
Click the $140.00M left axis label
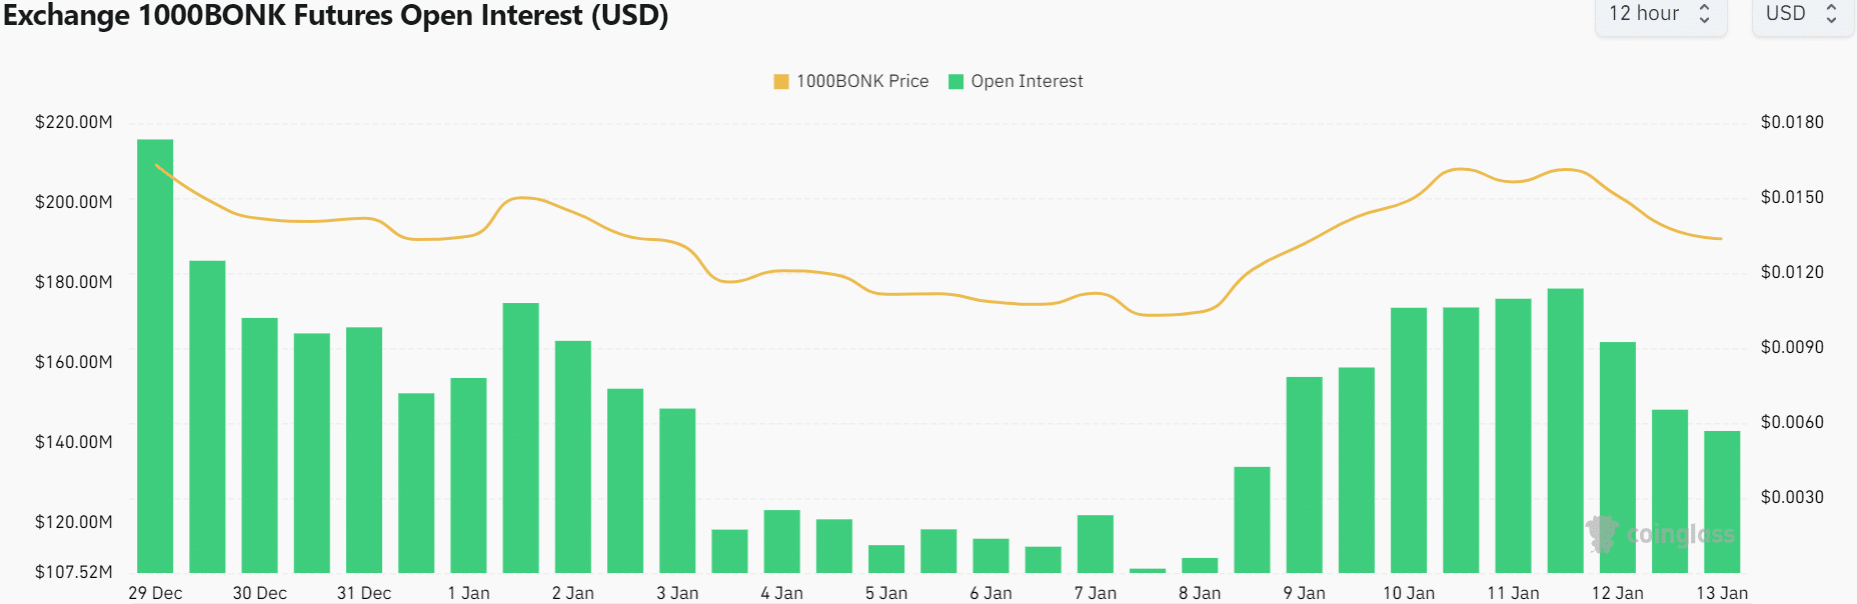point(74,442)
